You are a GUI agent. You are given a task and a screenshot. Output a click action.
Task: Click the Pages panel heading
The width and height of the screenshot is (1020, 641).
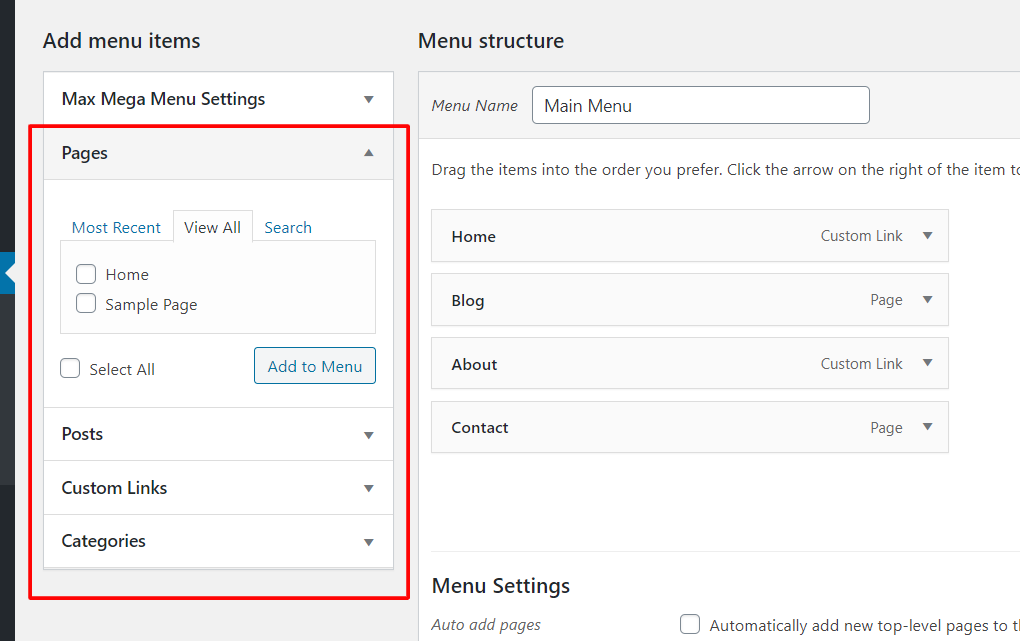tap(85, 153)
